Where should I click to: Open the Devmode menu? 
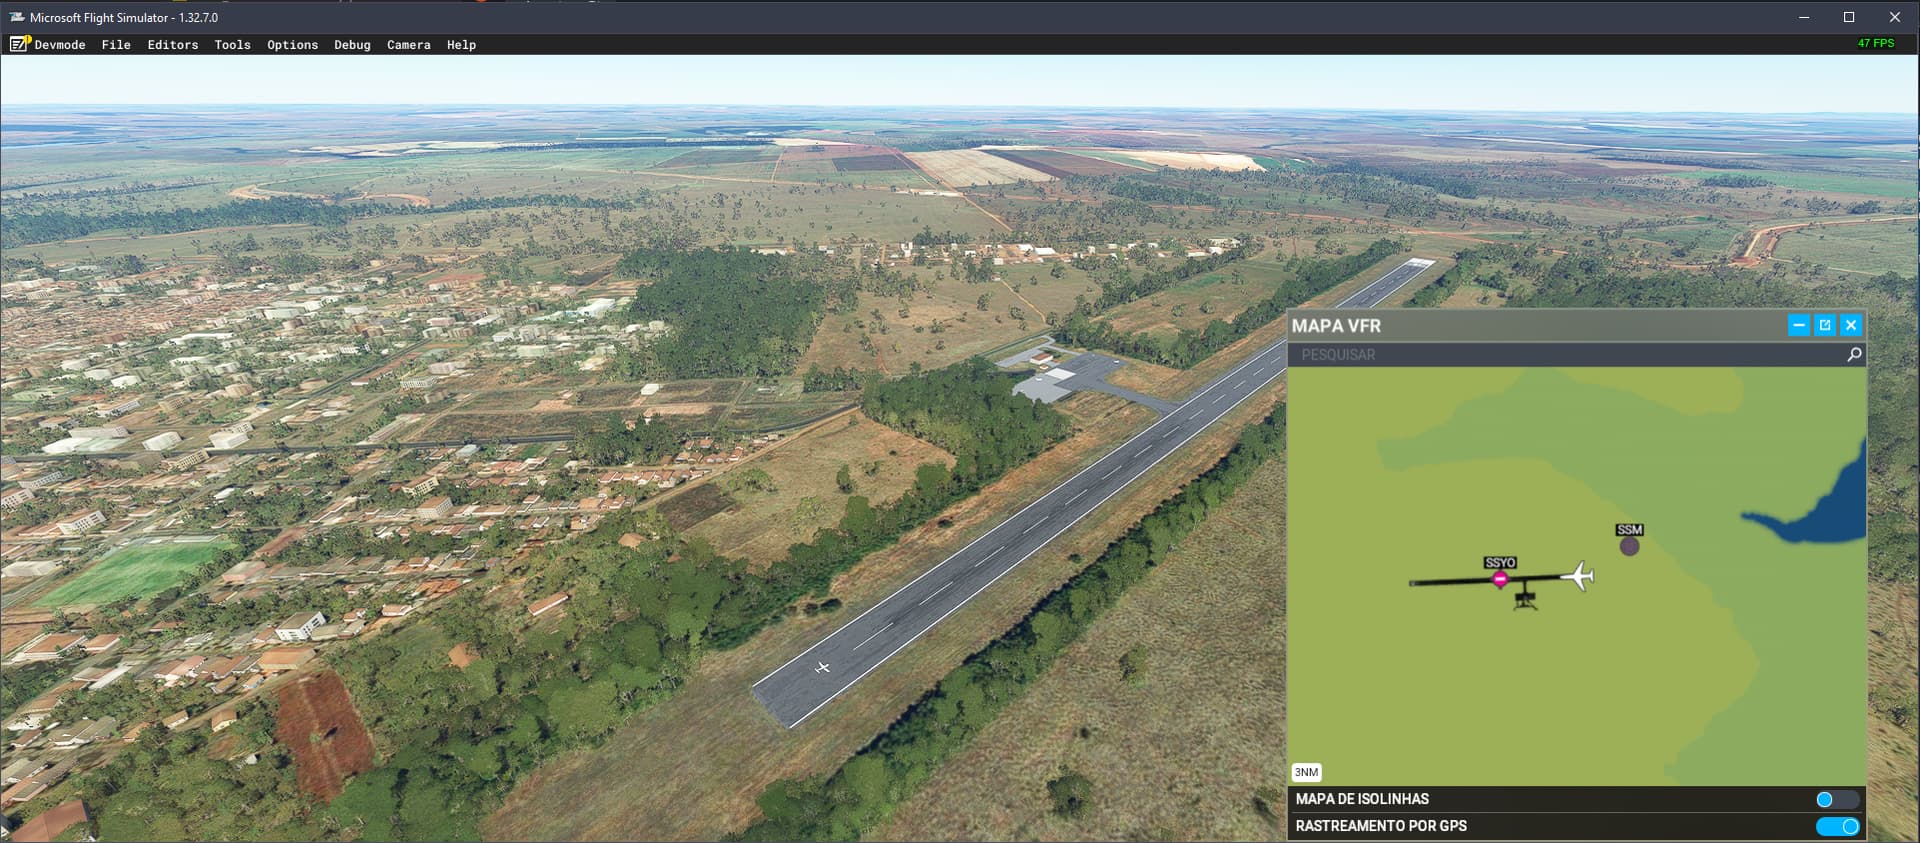click(x=60, y=45)
